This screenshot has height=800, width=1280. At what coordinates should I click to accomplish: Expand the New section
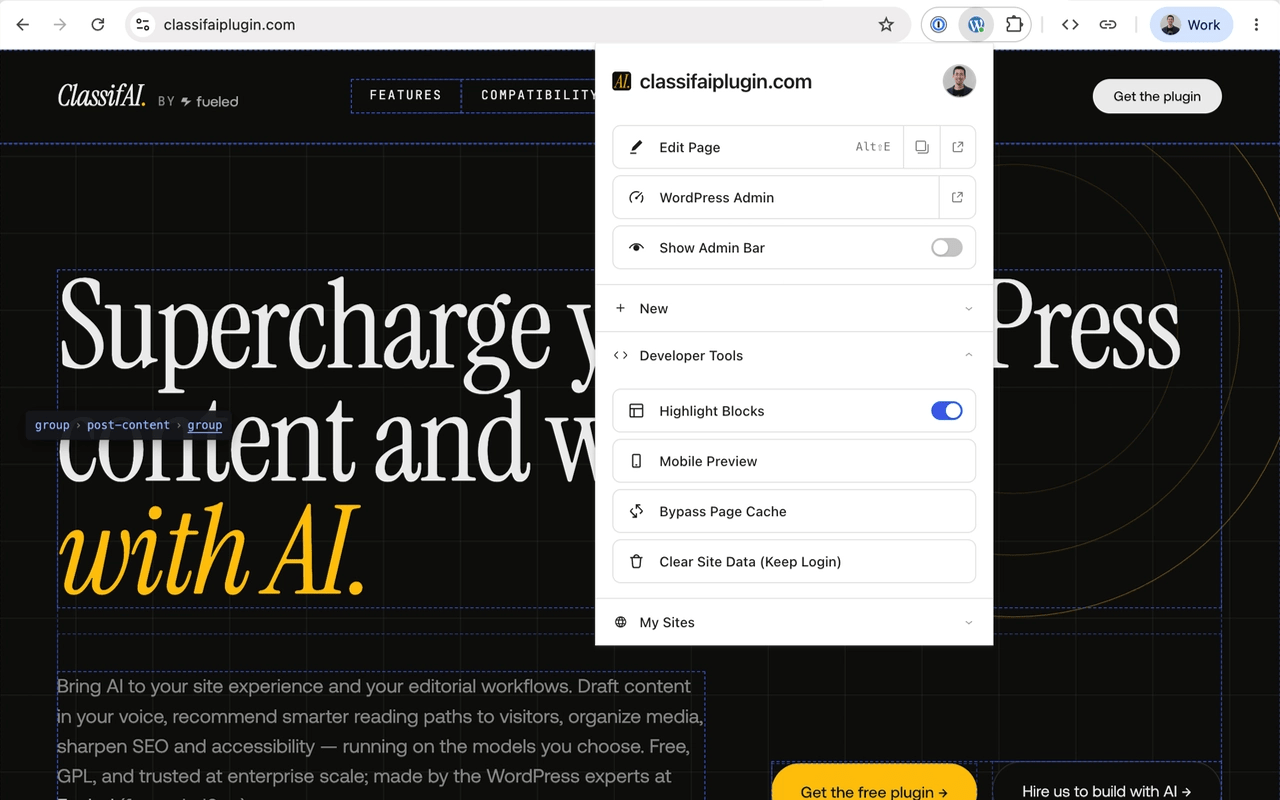coord(794,308)
